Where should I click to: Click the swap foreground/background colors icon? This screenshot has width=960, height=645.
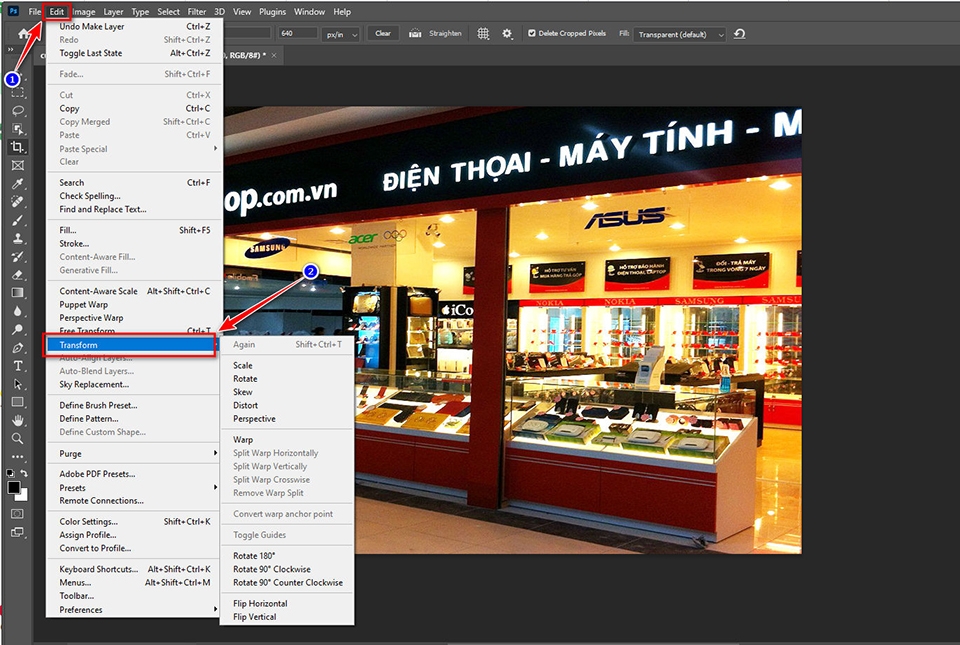pyautogui.click(x=24, y=473)
